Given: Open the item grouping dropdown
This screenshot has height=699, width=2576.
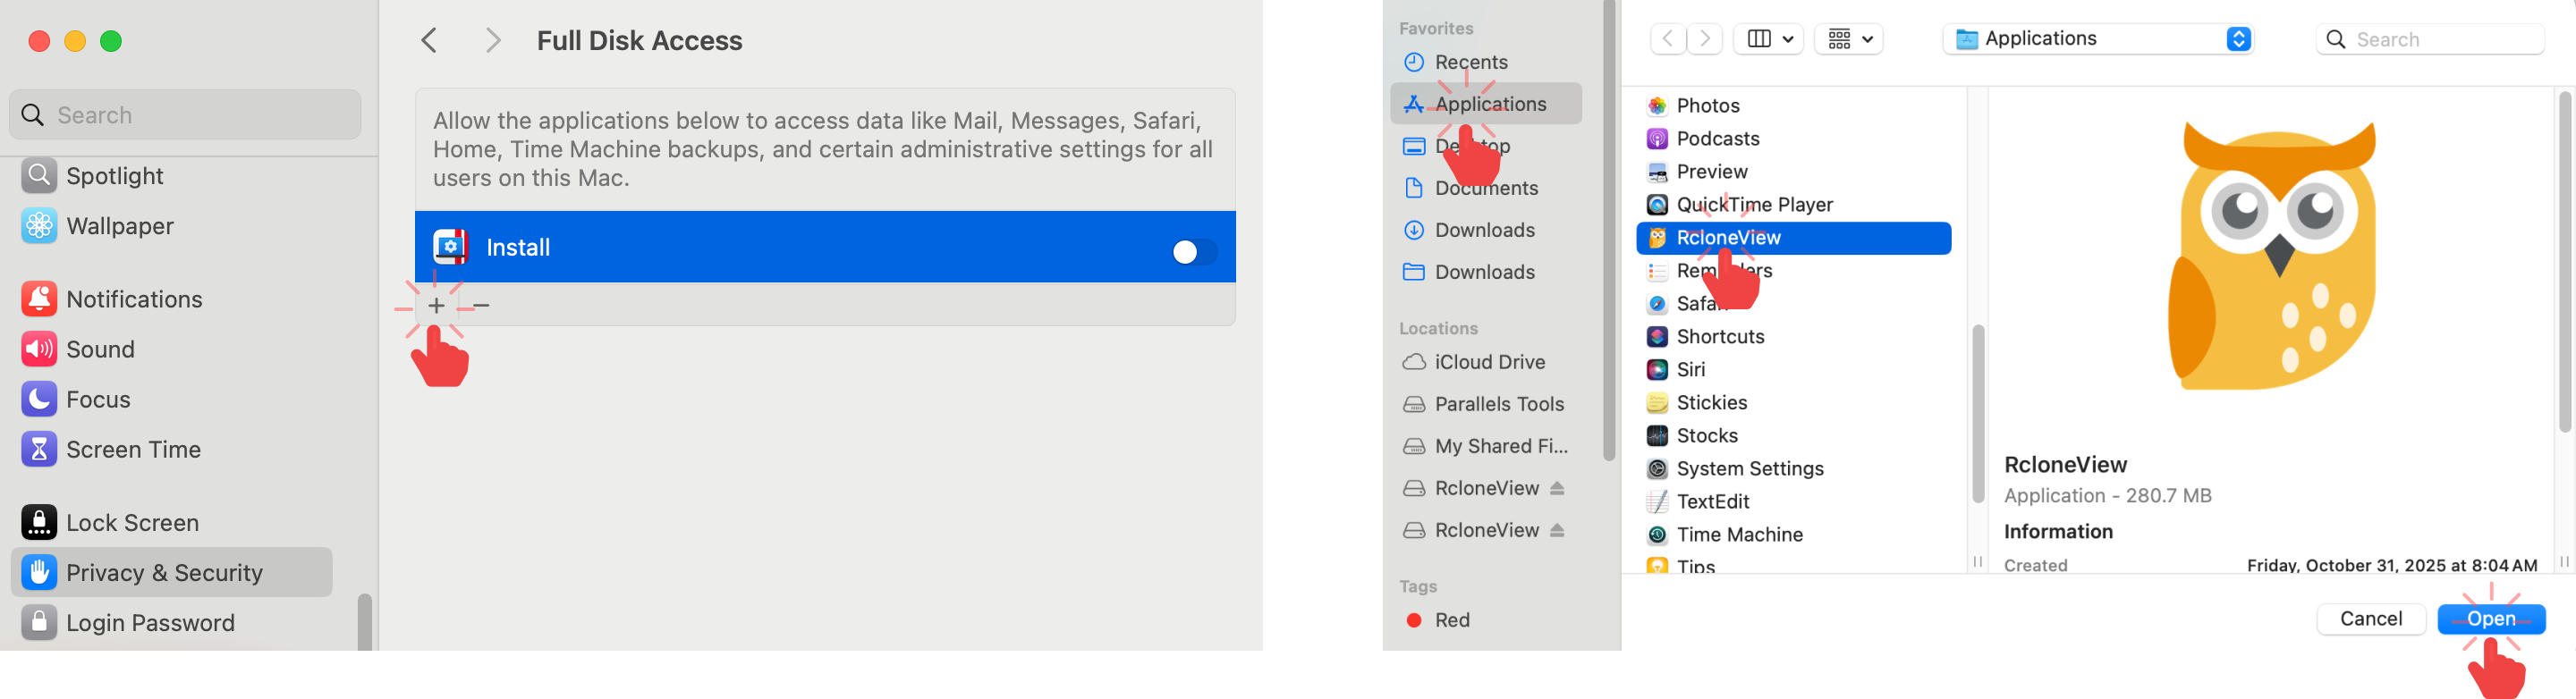Looking at the screenshot, I should [1848, 39].
